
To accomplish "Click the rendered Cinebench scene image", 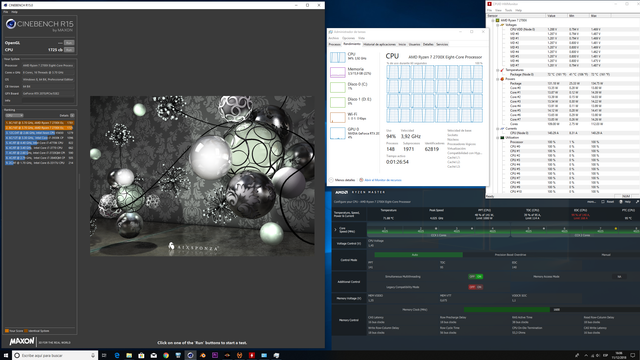I will pyautogui.click(x=202, y=176).
